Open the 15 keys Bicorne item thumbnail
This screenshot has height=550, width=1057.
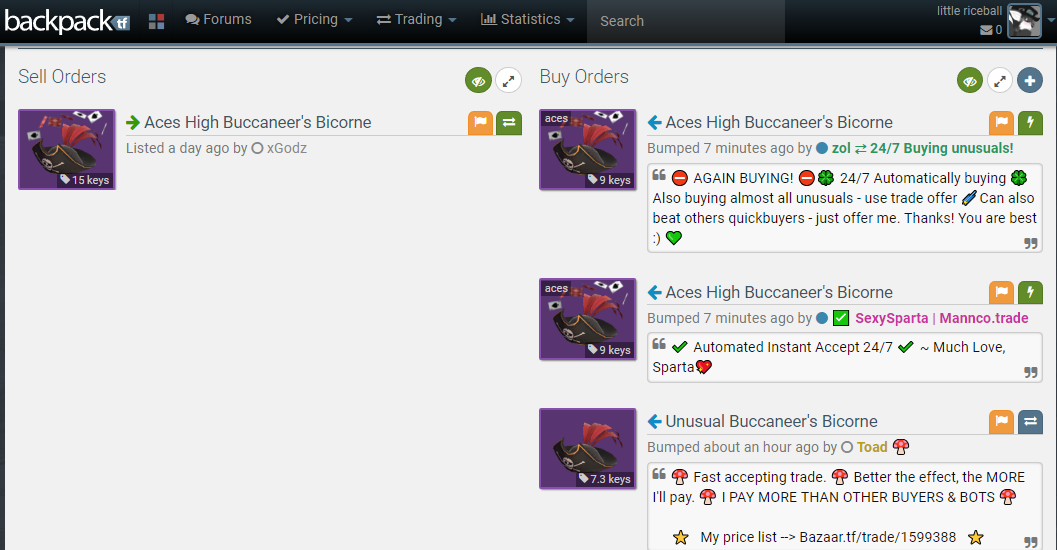tap(67, 149)
